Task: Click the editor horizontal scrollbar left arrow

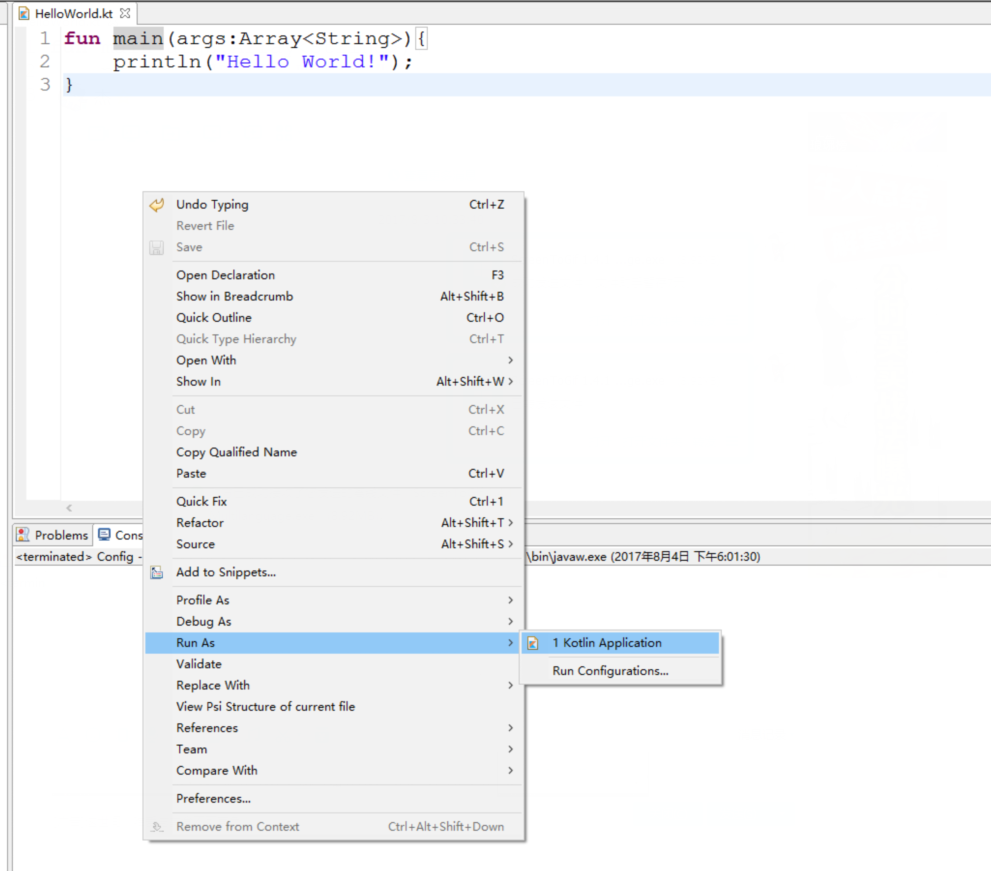Action: pos(69,508)
